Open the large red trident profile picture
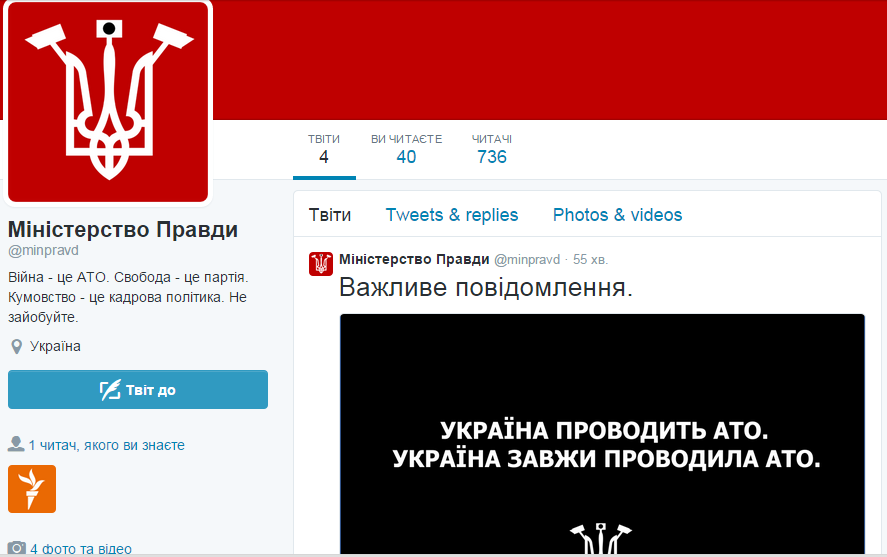This screenshot has height=557, width=887. pyautogui.click(x=108, y=101)
